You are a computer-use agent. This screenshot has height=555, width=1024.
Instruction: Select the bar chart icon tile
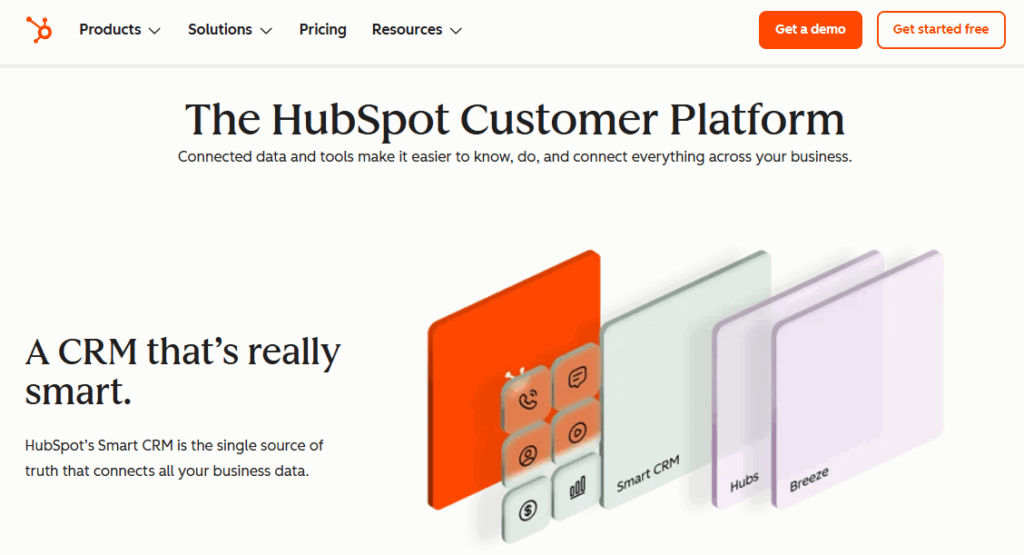pyautogui.click(x=576, y=486)
